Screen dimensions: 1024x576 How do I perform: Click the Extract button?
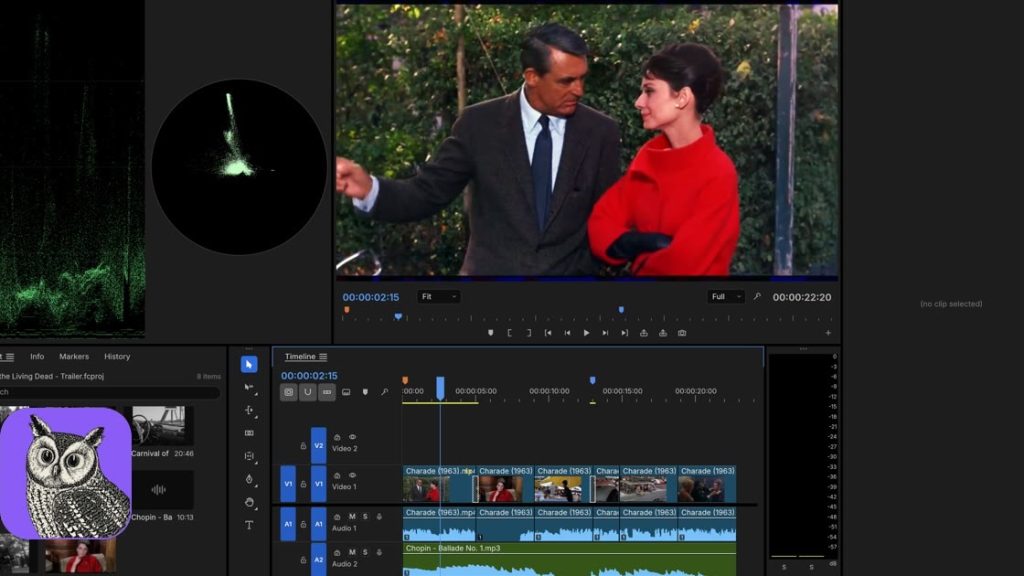663,333
